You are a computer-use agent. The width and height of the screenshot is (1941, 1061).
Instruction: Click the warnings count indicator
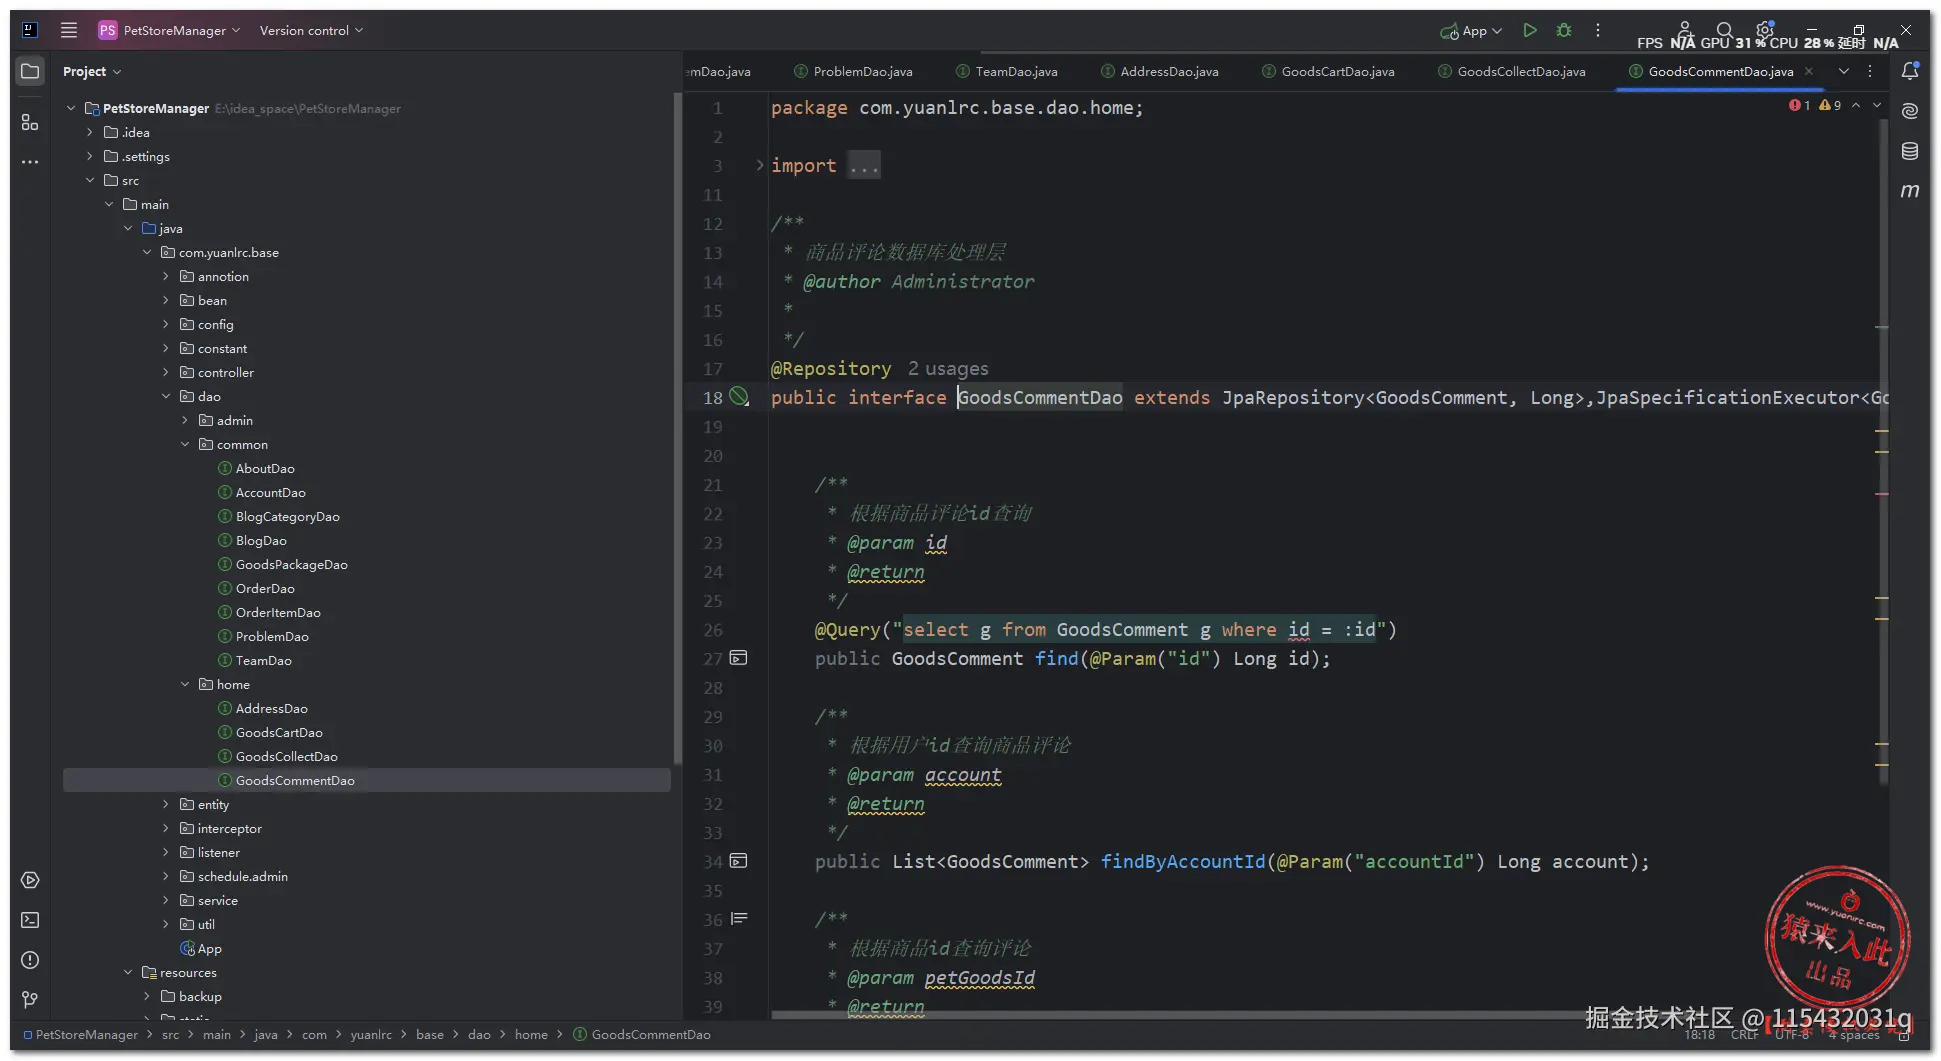[x=1830, y=105]
